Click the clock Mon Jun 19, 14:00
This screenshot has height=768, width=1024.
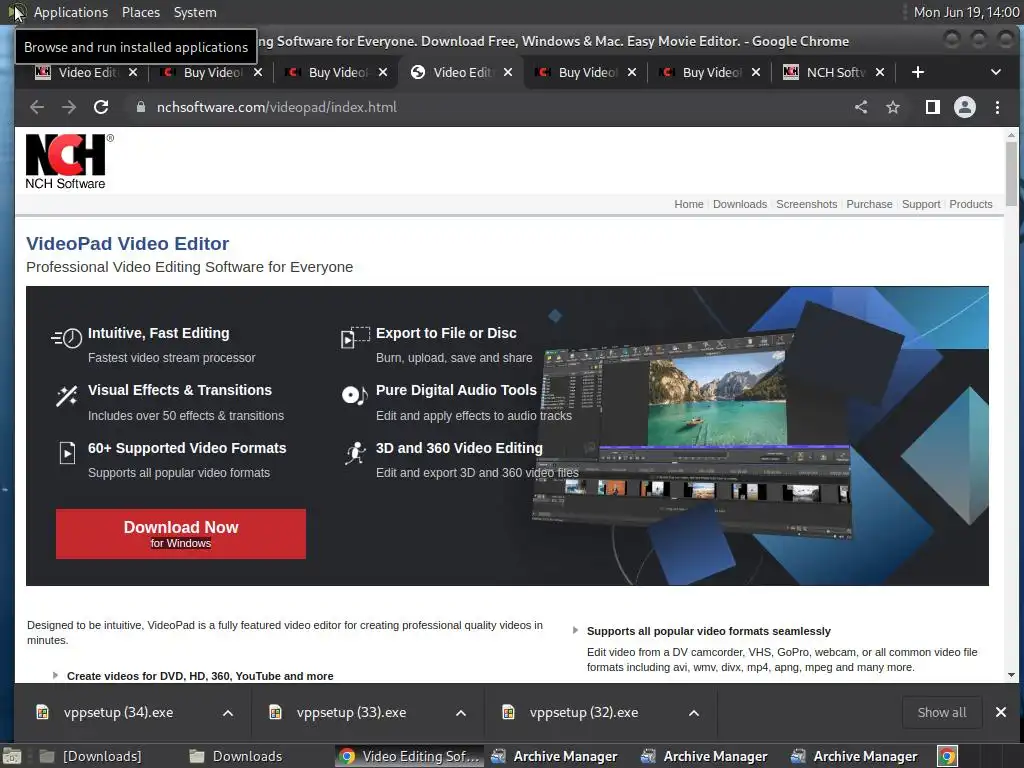(967, 12)
